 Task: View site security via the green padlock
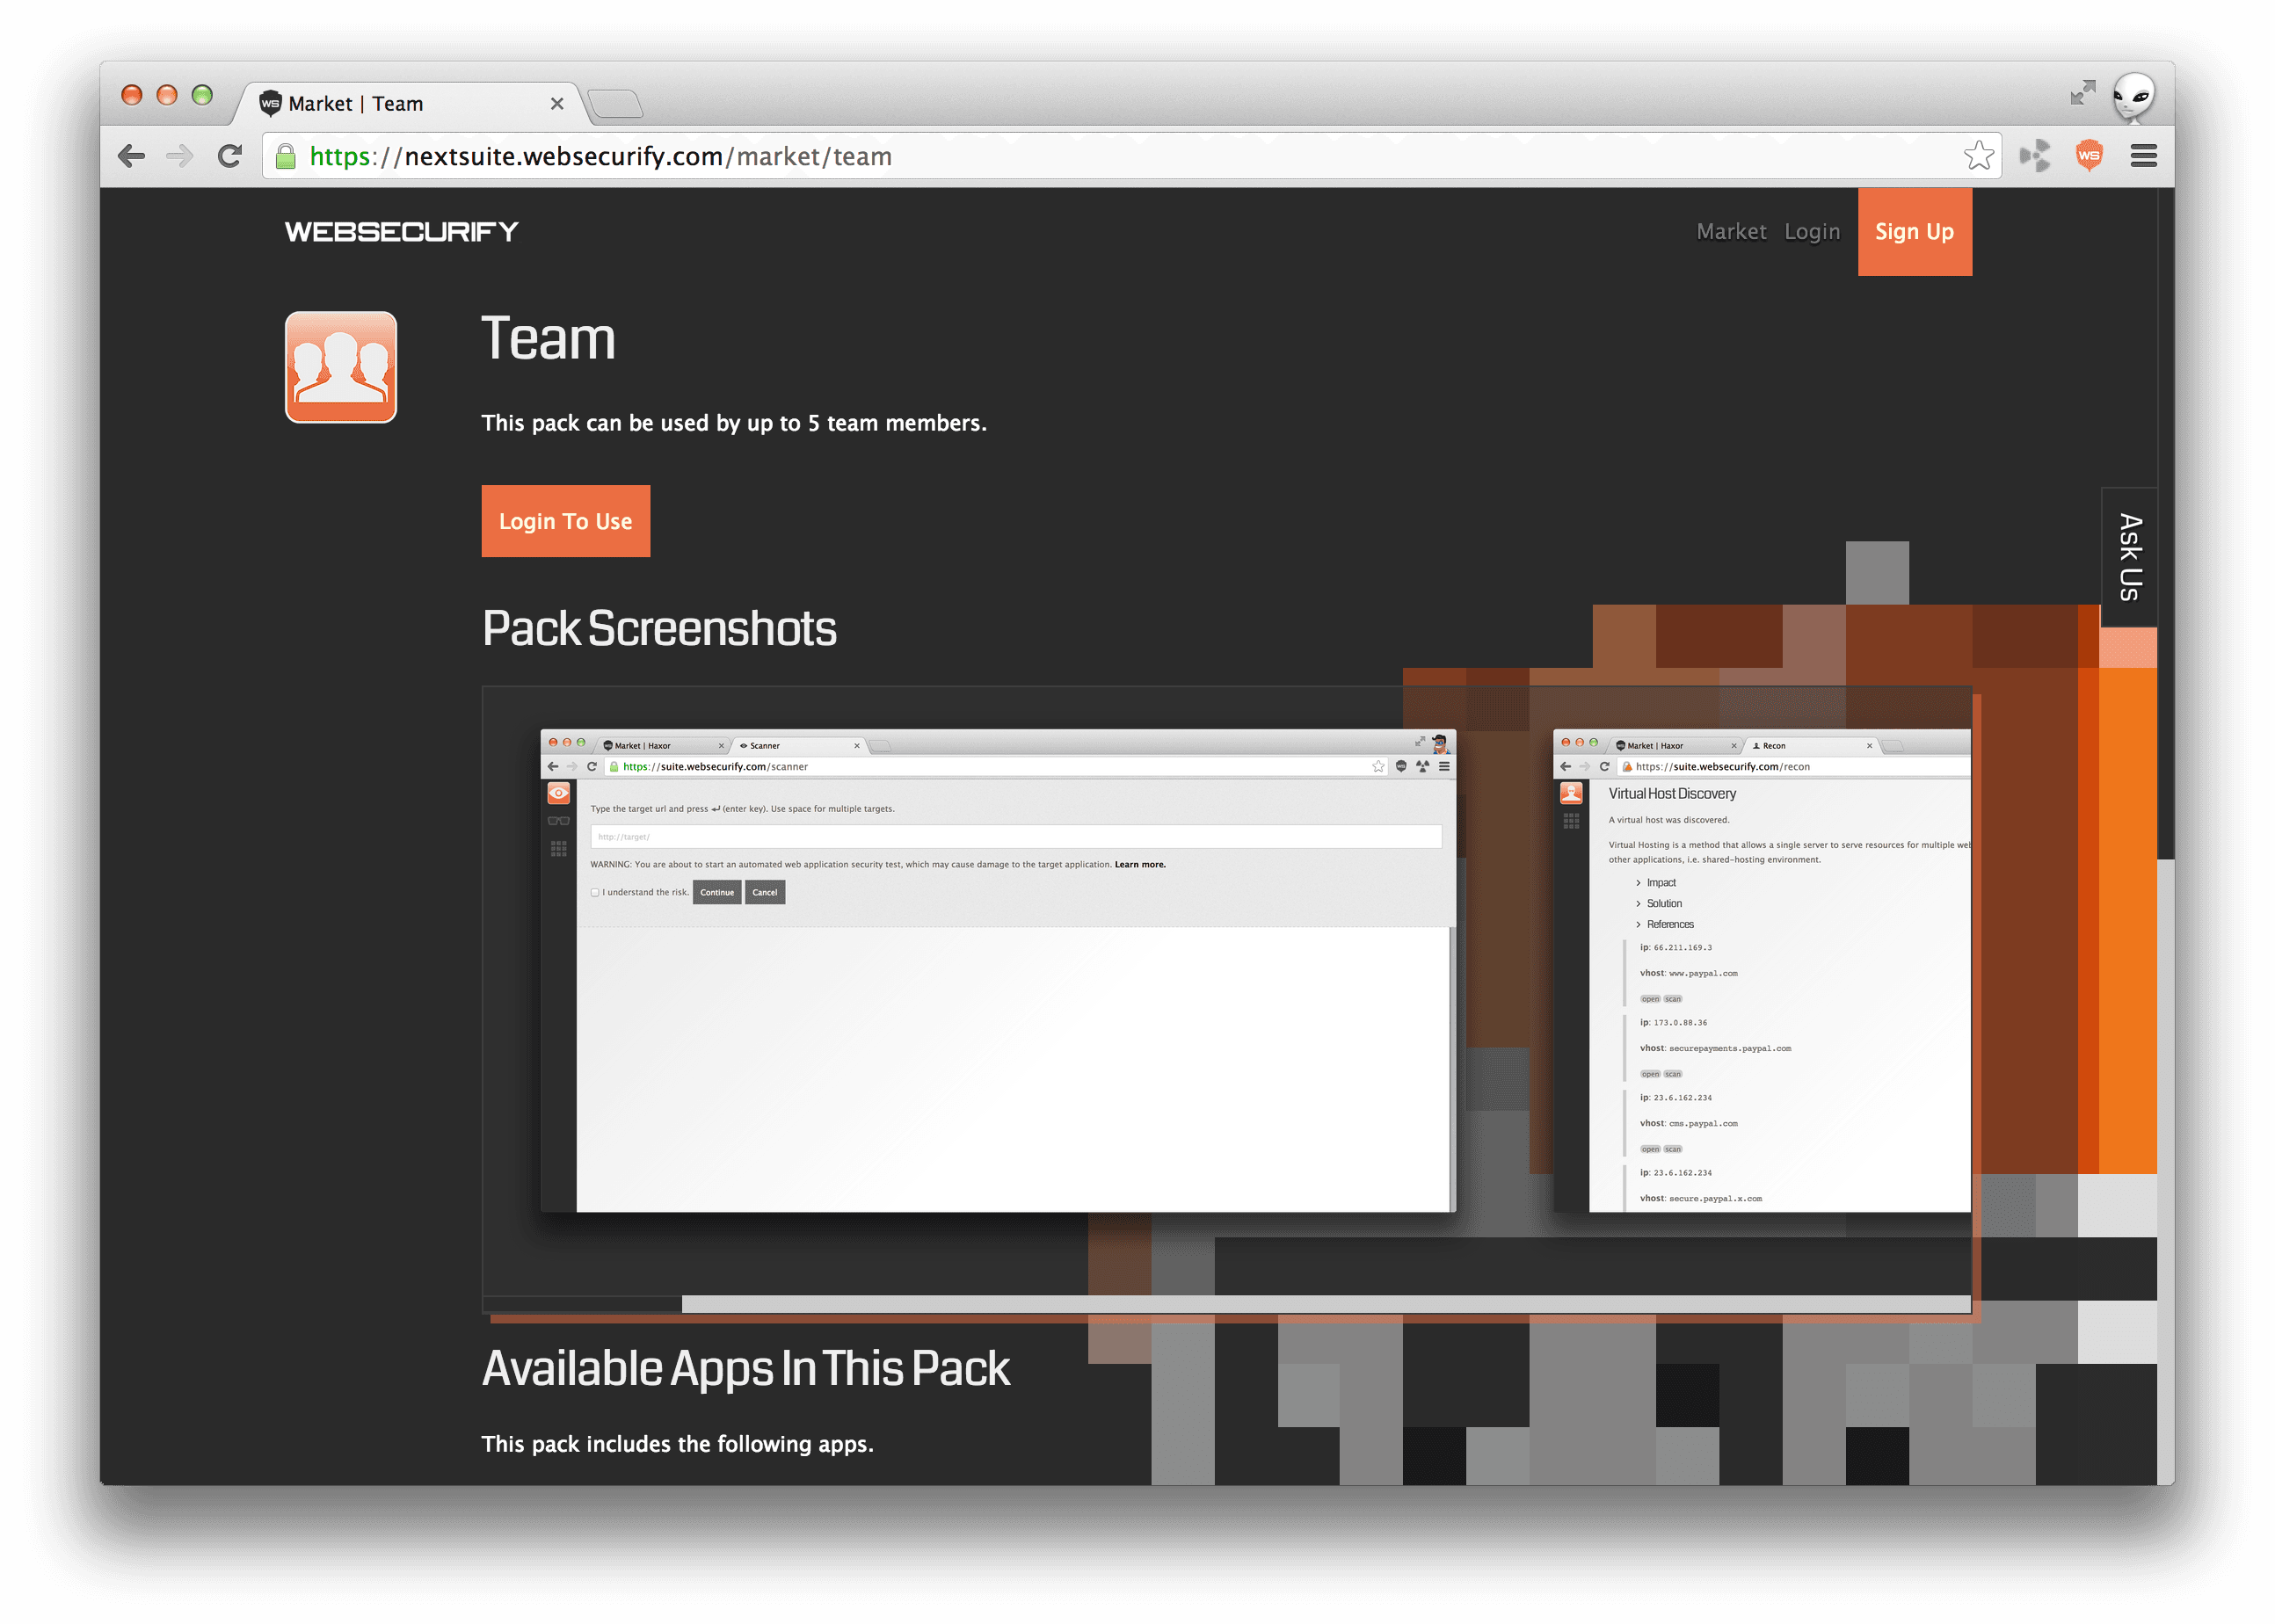coord(286,156)
